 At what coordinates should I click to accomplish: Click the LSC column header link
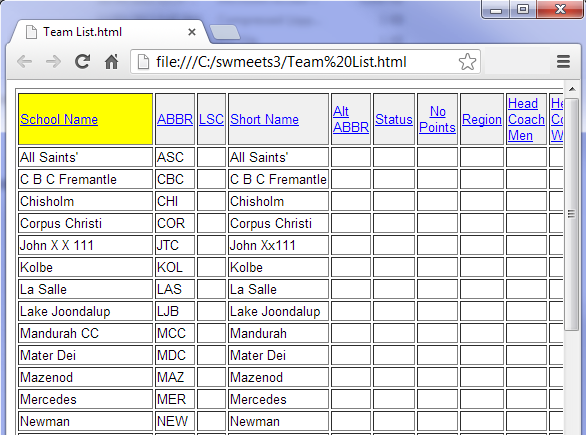[211, 120]
